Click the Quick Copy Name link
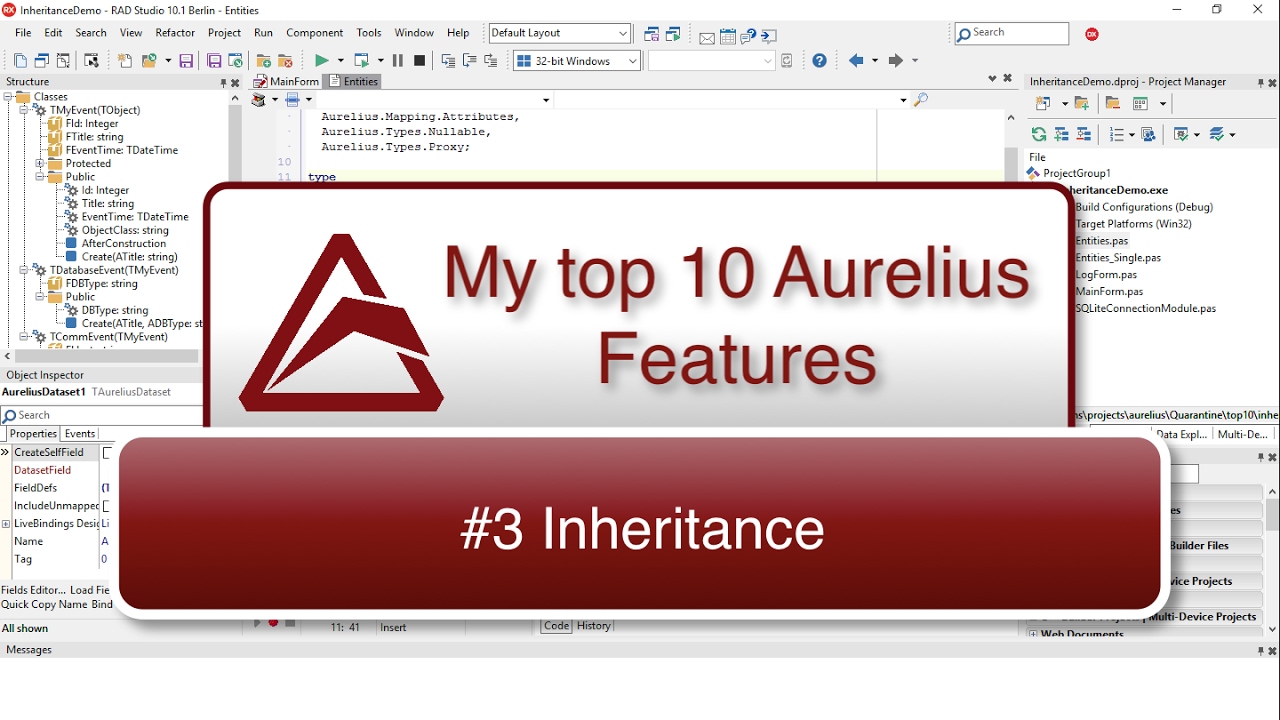 click(x=44, y=604)
